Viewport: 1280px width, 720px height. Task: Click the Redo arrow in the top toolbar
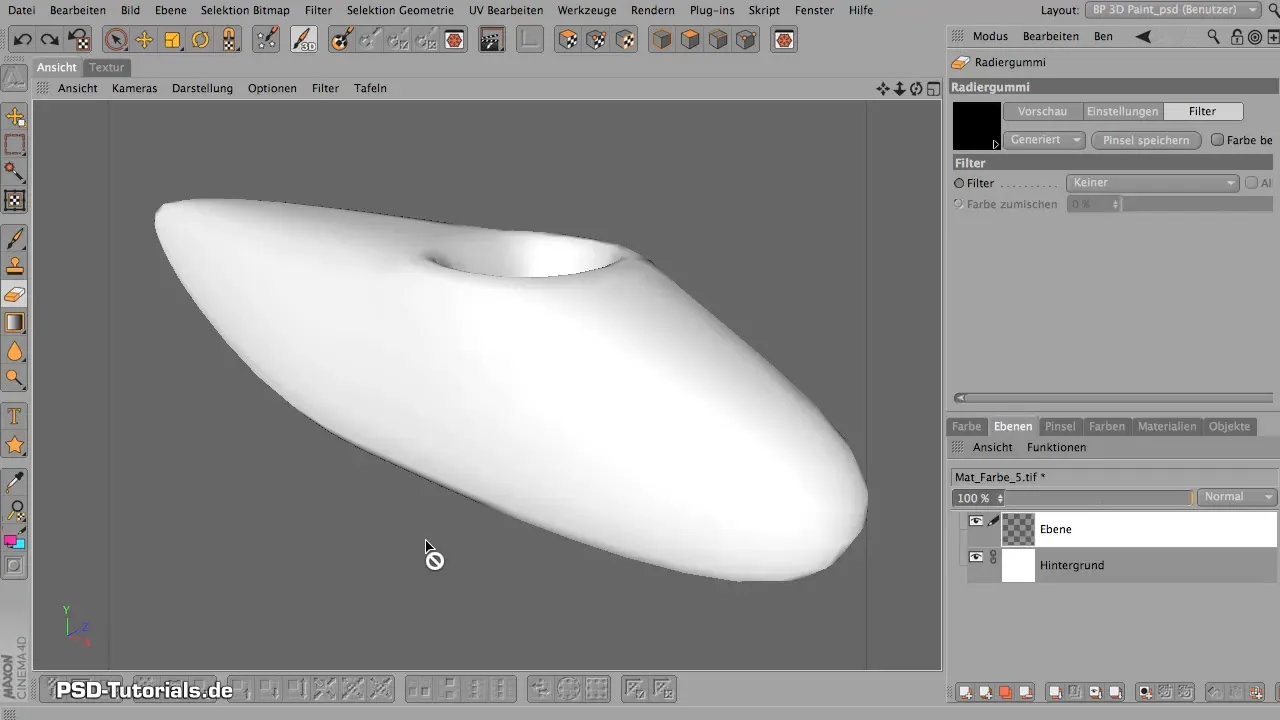tap(50, 40)
